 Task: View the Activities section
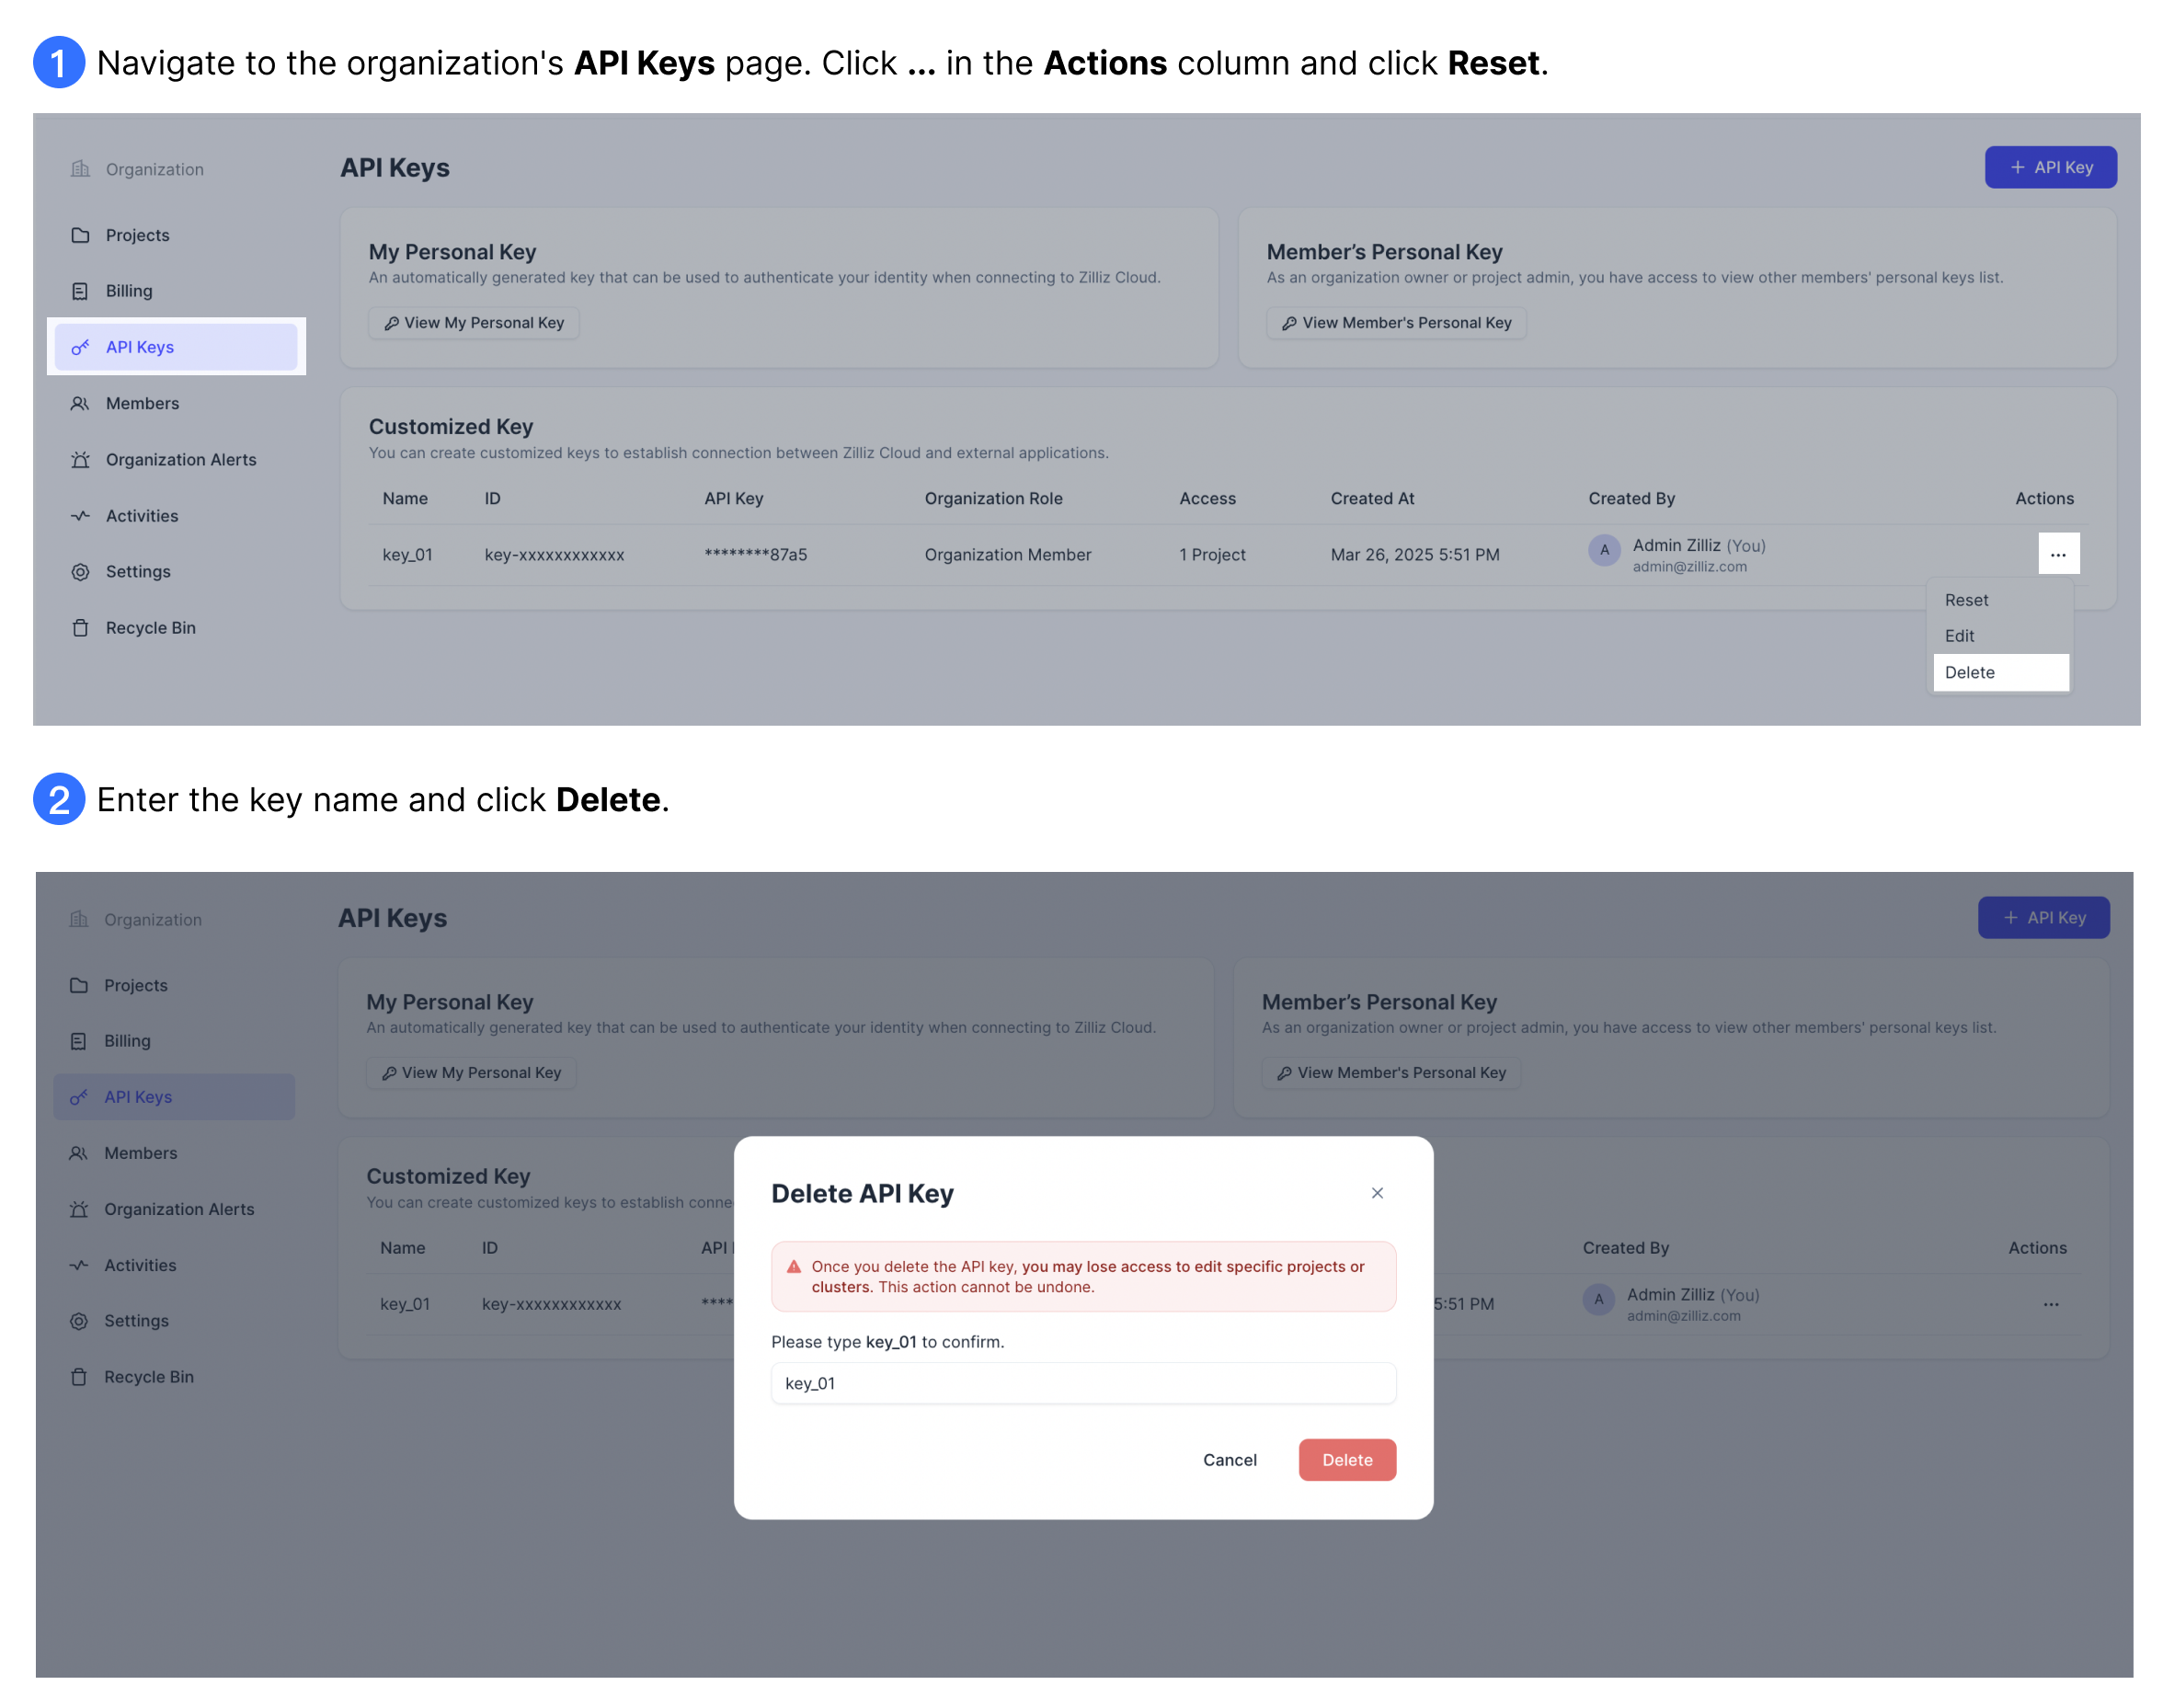(x=142, y=515)
